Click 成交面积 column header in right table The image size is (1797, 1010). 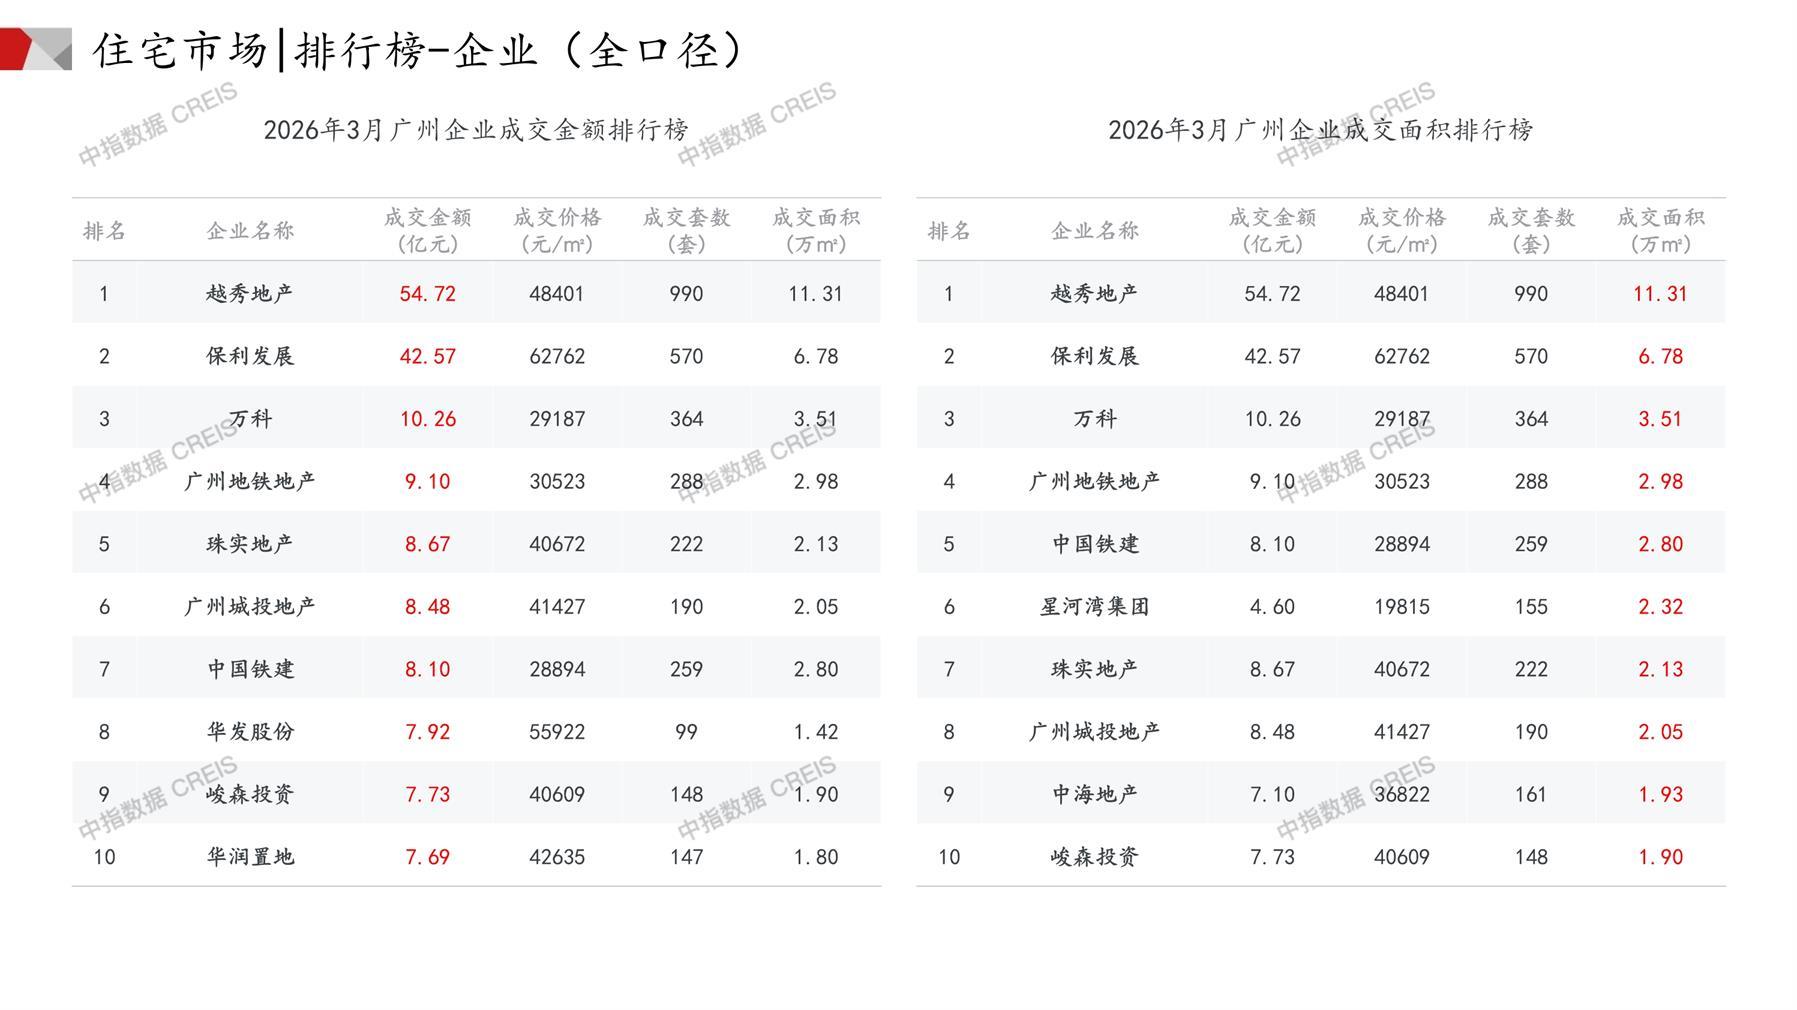1660,230
